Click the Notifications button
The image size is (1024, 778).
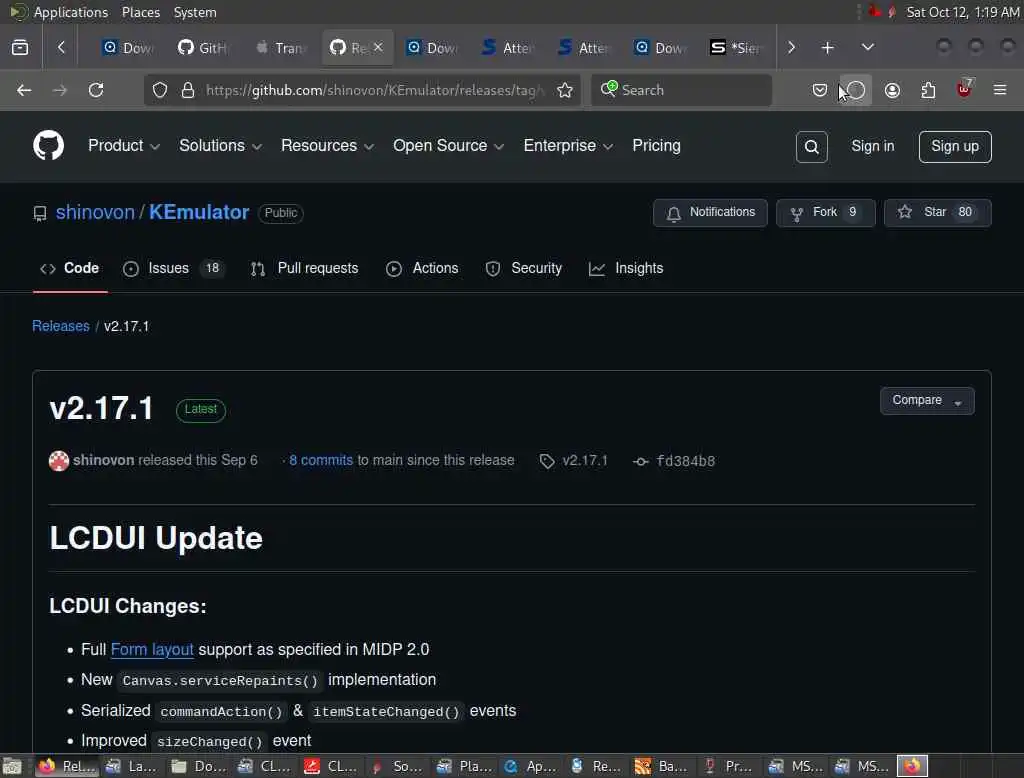click(710, 212)
